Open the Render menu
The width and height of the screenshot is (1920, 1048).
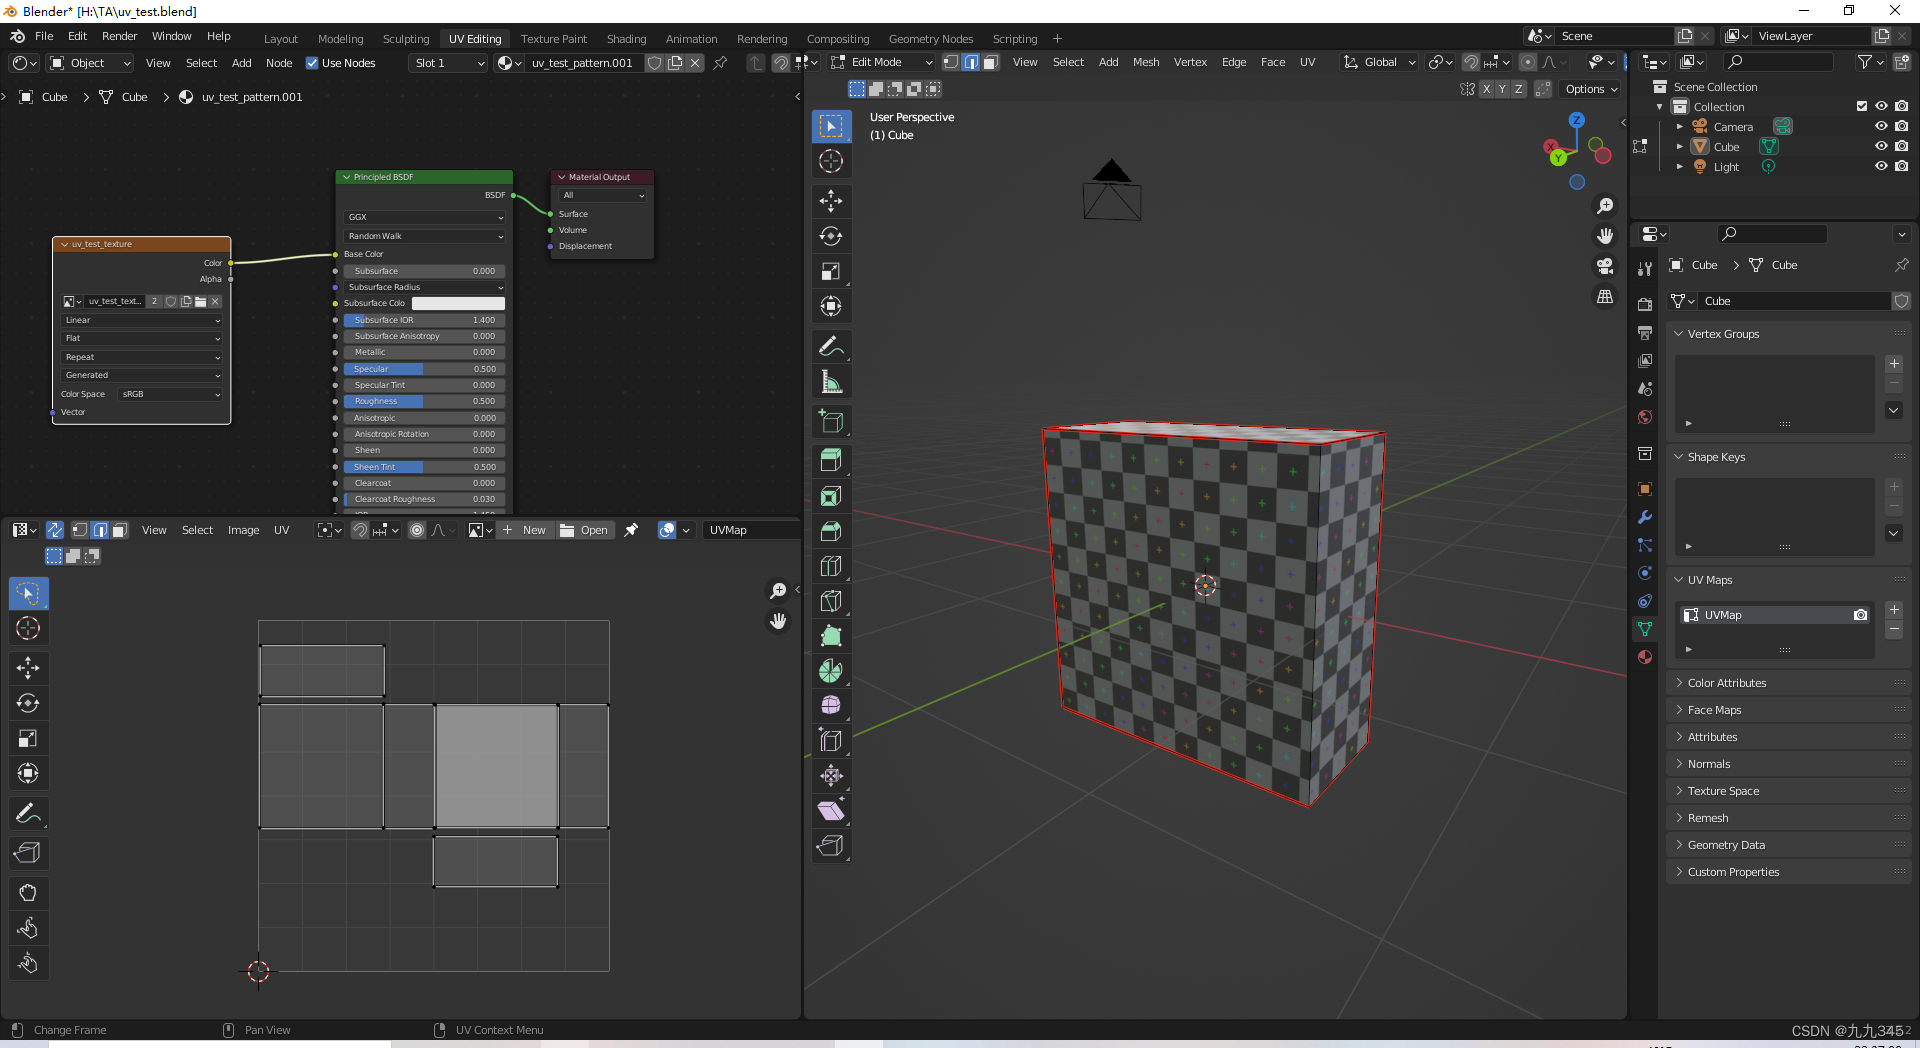click(119, 36)
